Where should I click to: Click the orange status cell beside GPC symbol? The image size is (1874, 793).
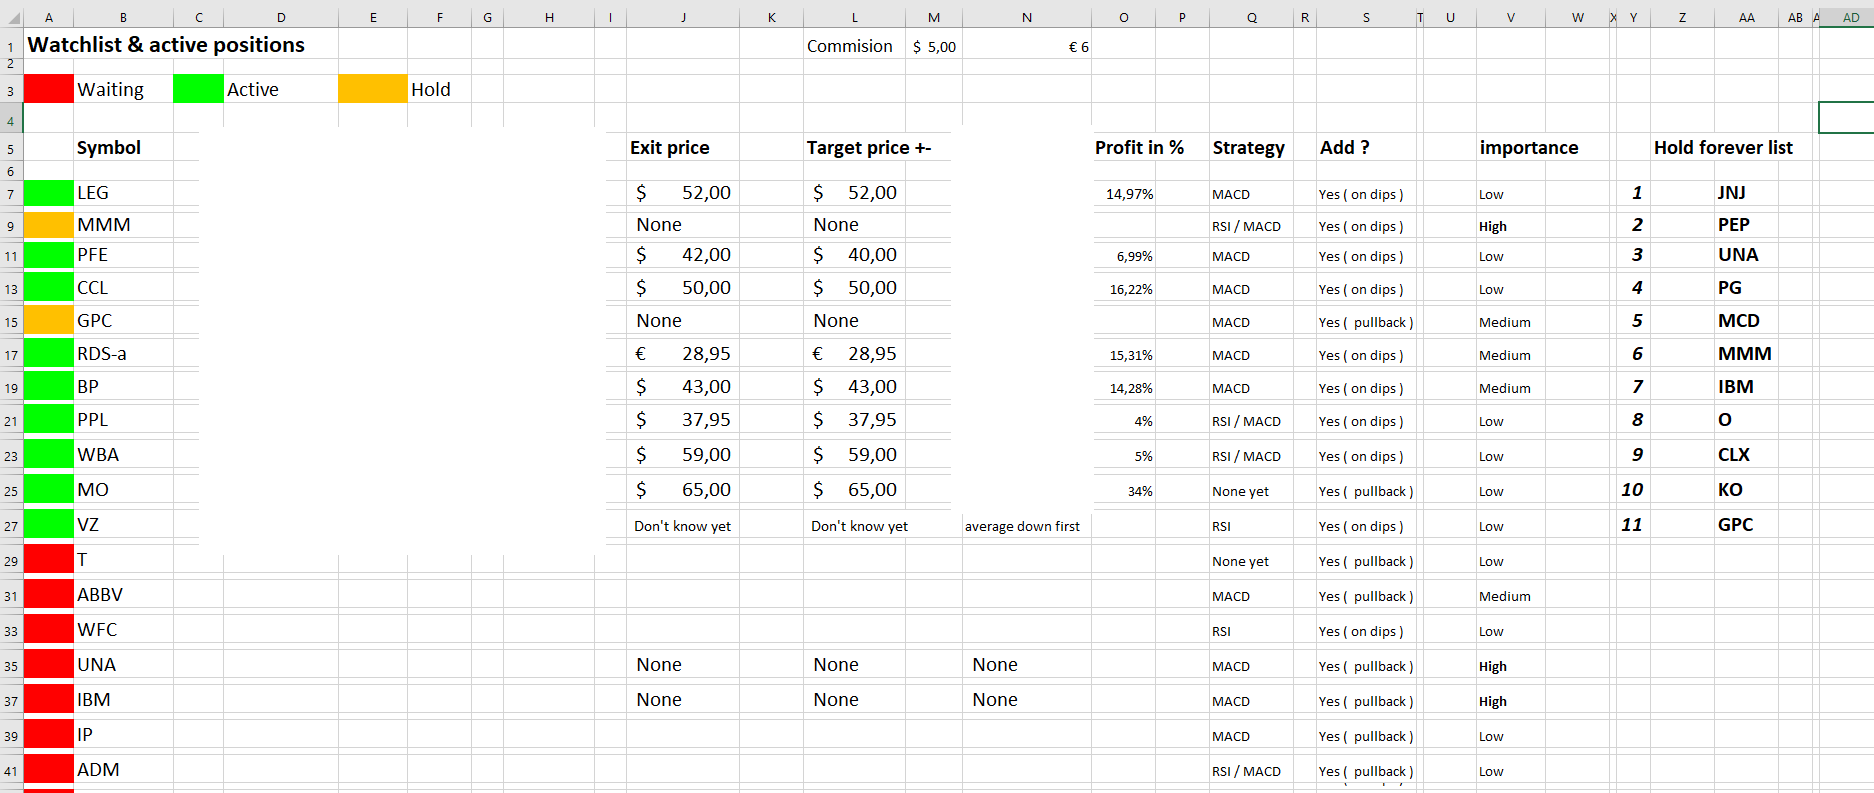(x=48, y=320)
